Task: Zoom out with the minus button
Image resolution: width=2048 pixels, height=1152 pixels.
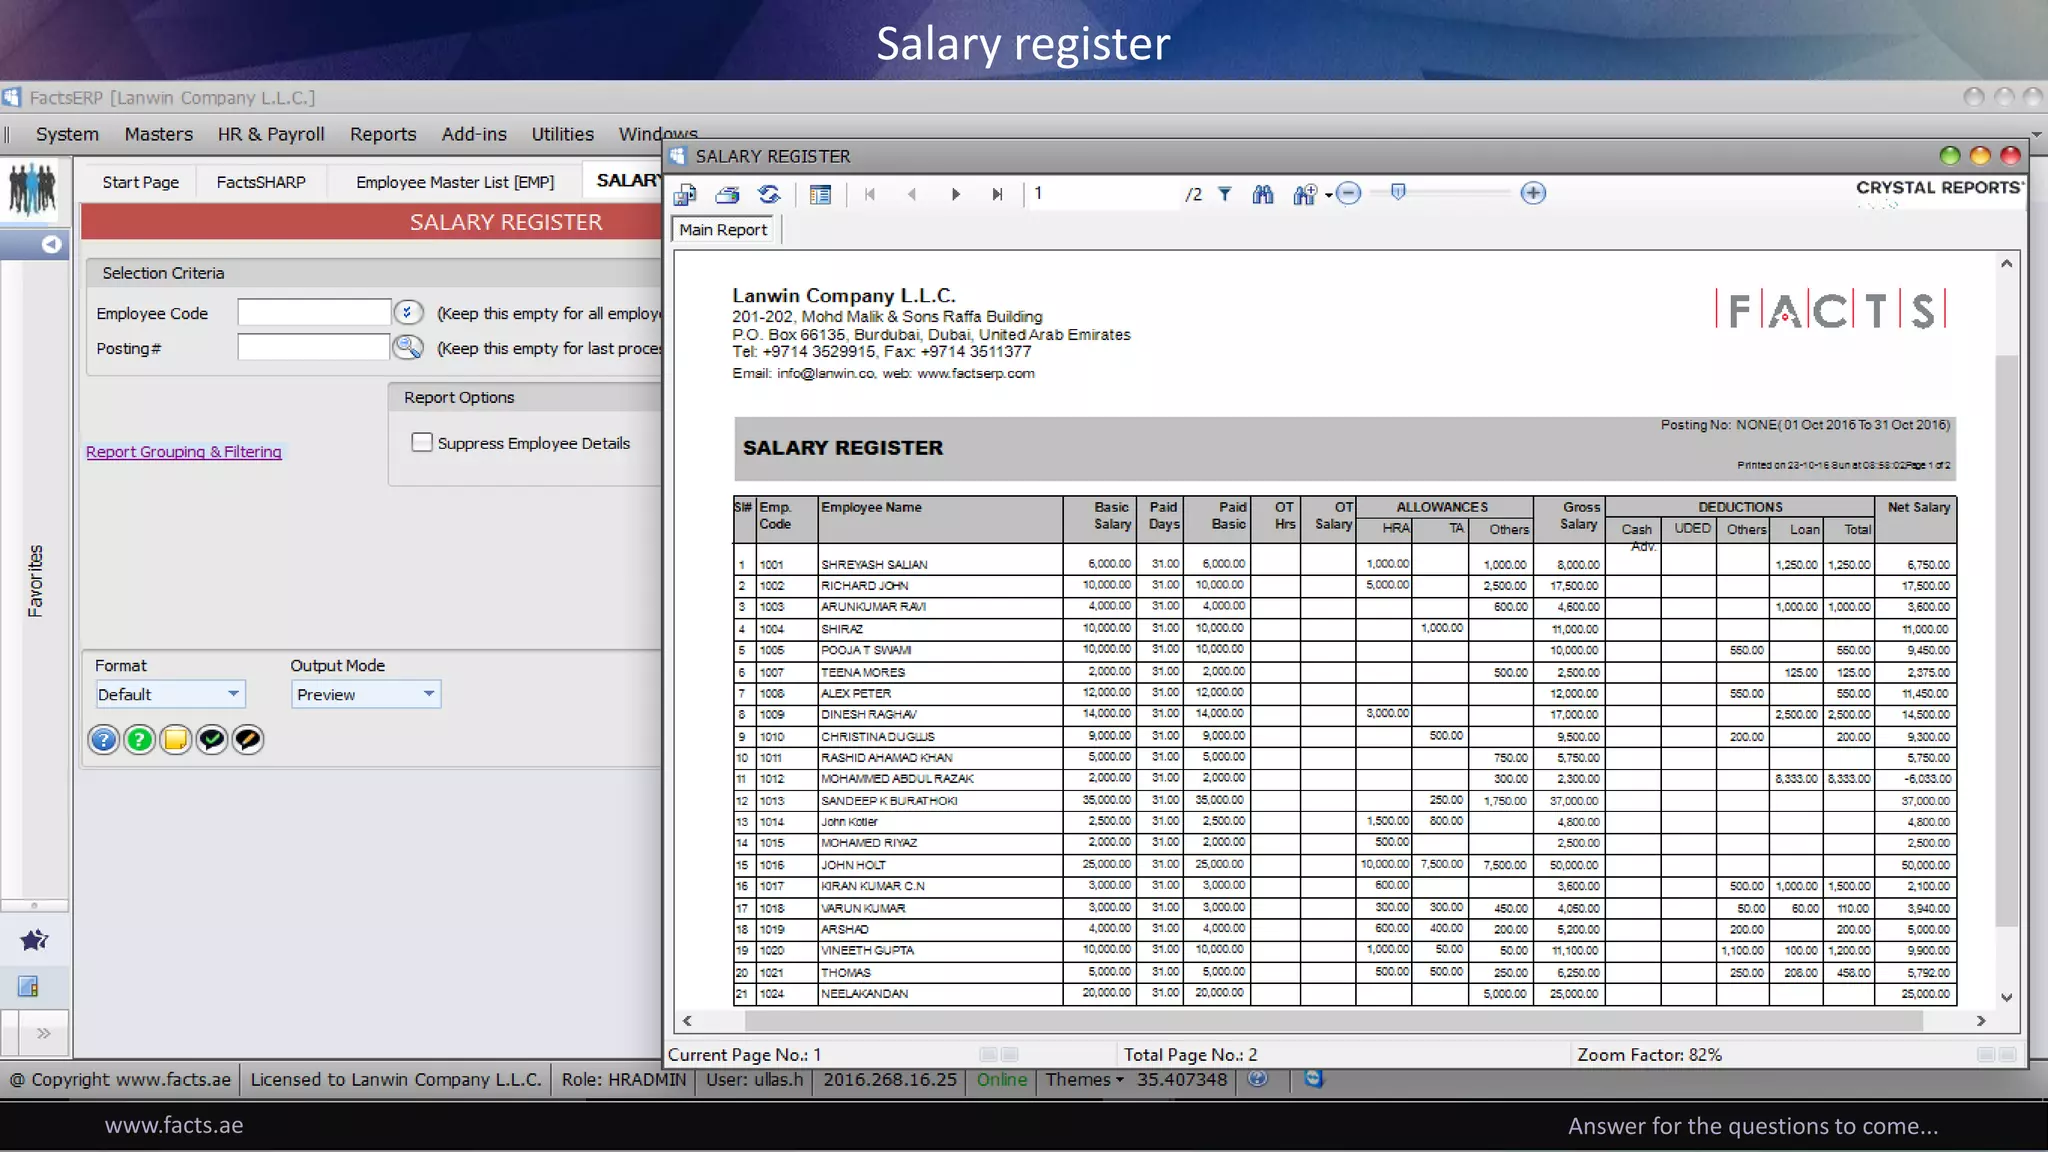Action: coord(1348,193)
